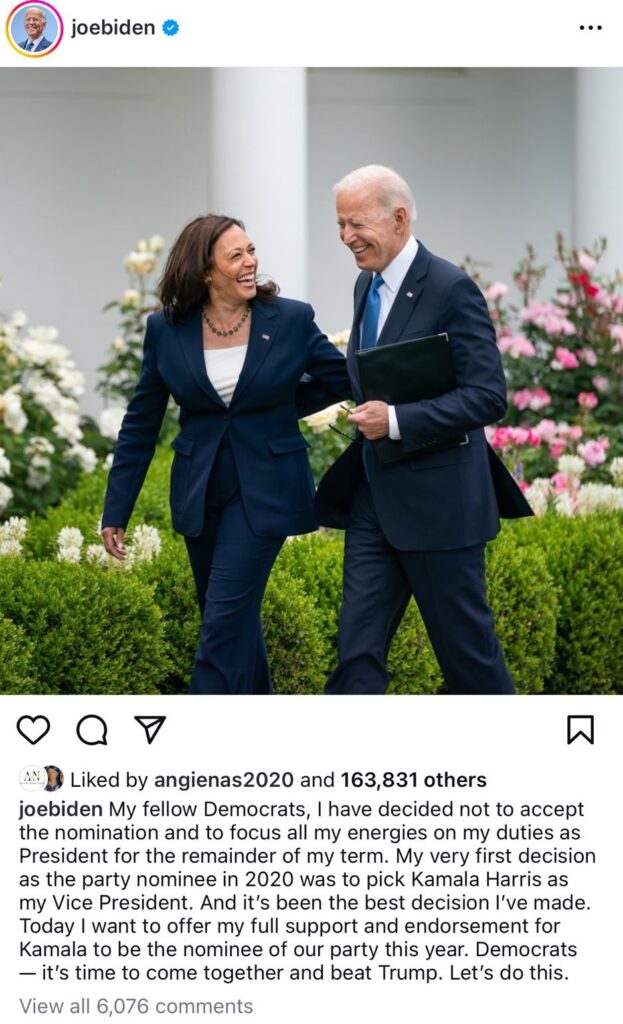
Task: Open joebiden's story from the profile avatar
Action: [34, 29]
